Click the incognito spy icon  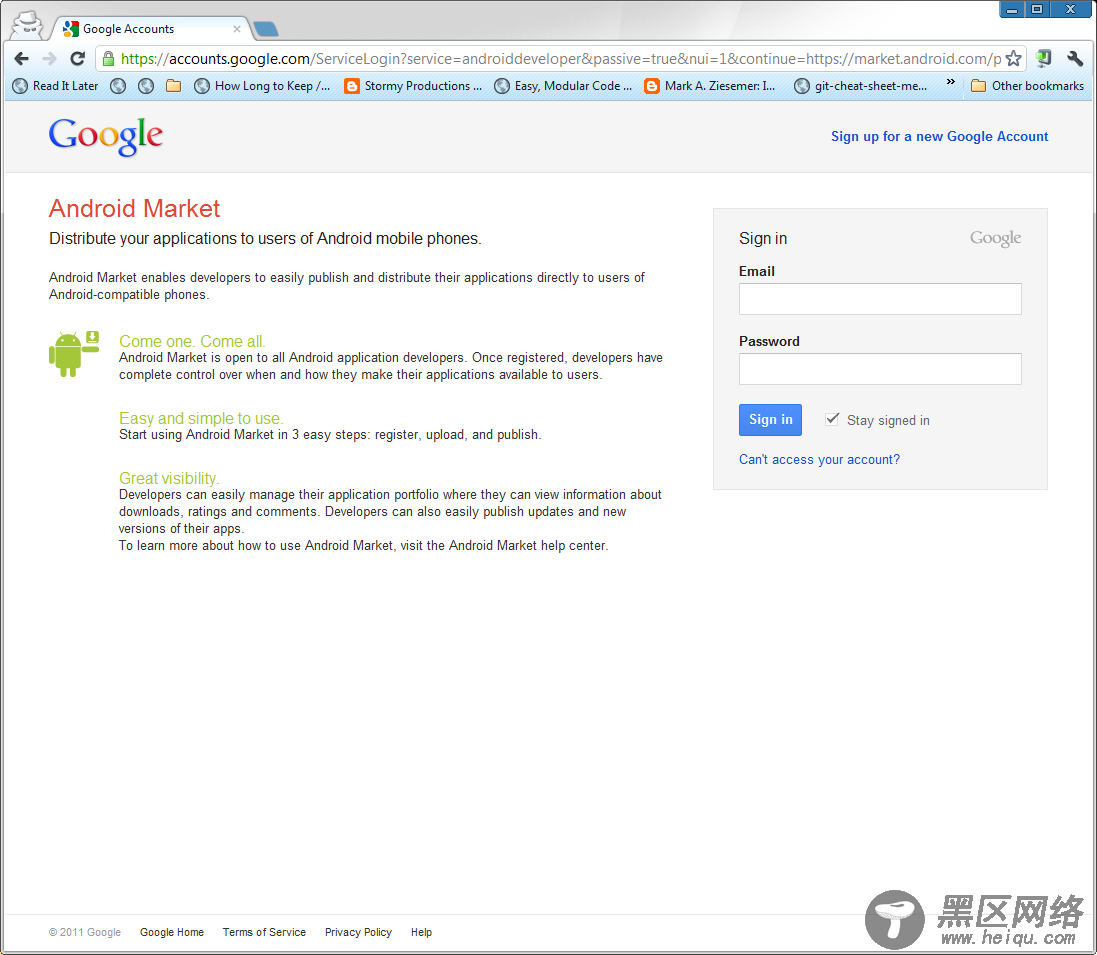click(x=28, y=25)
